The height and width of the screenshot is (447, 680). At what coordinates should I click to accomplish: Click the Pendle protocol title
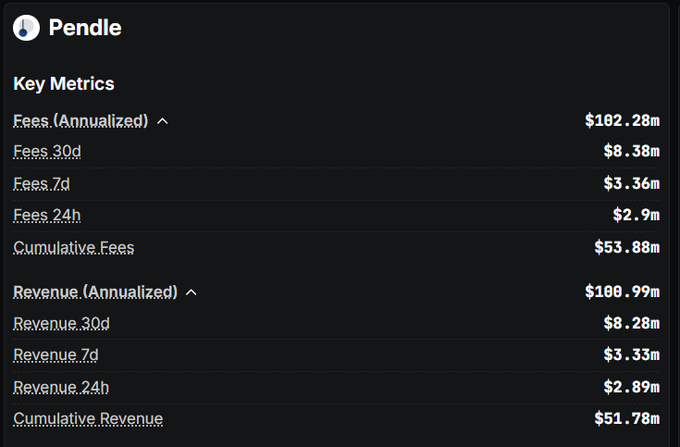pyautogui.click(x=85, y=28)
